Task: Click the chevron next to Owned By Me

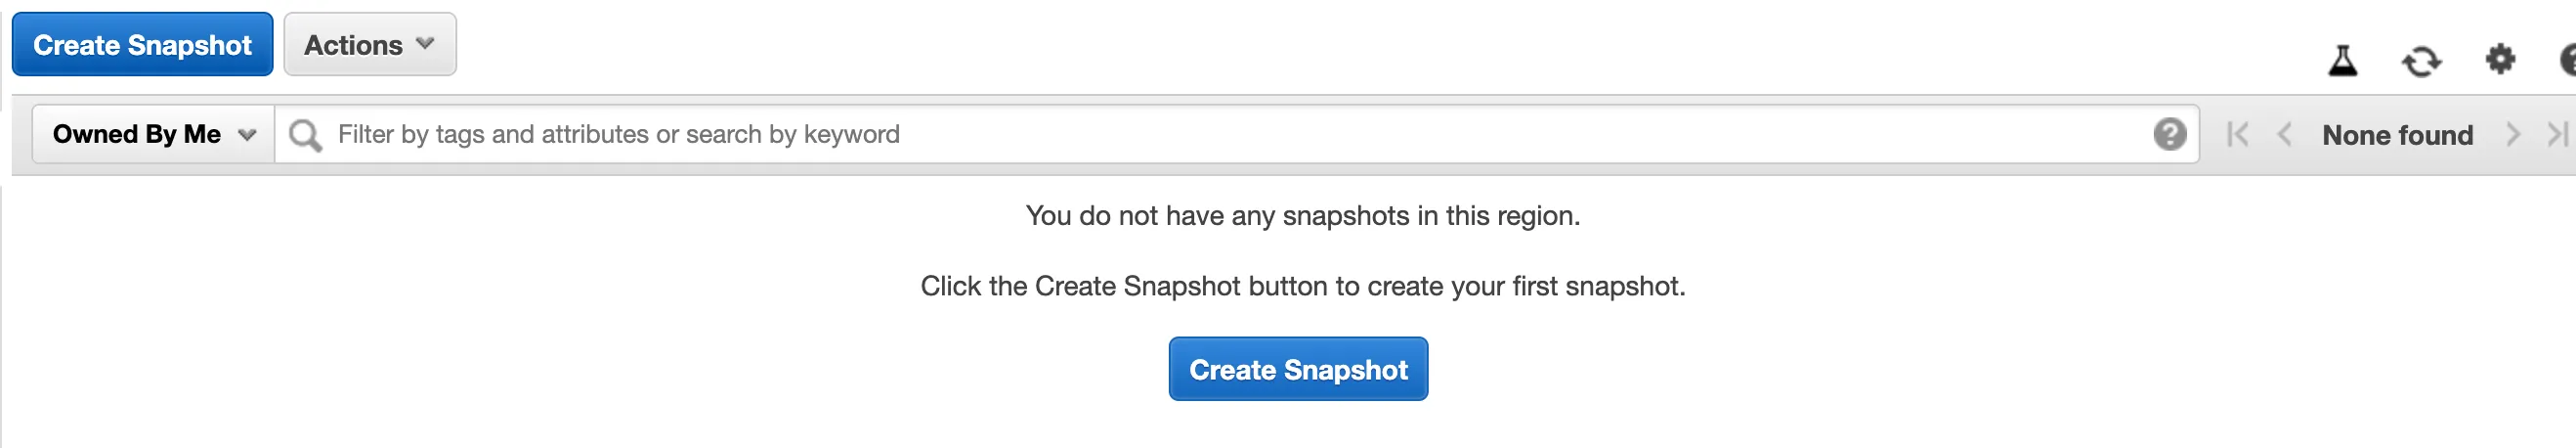Action: tap(247, 135)
